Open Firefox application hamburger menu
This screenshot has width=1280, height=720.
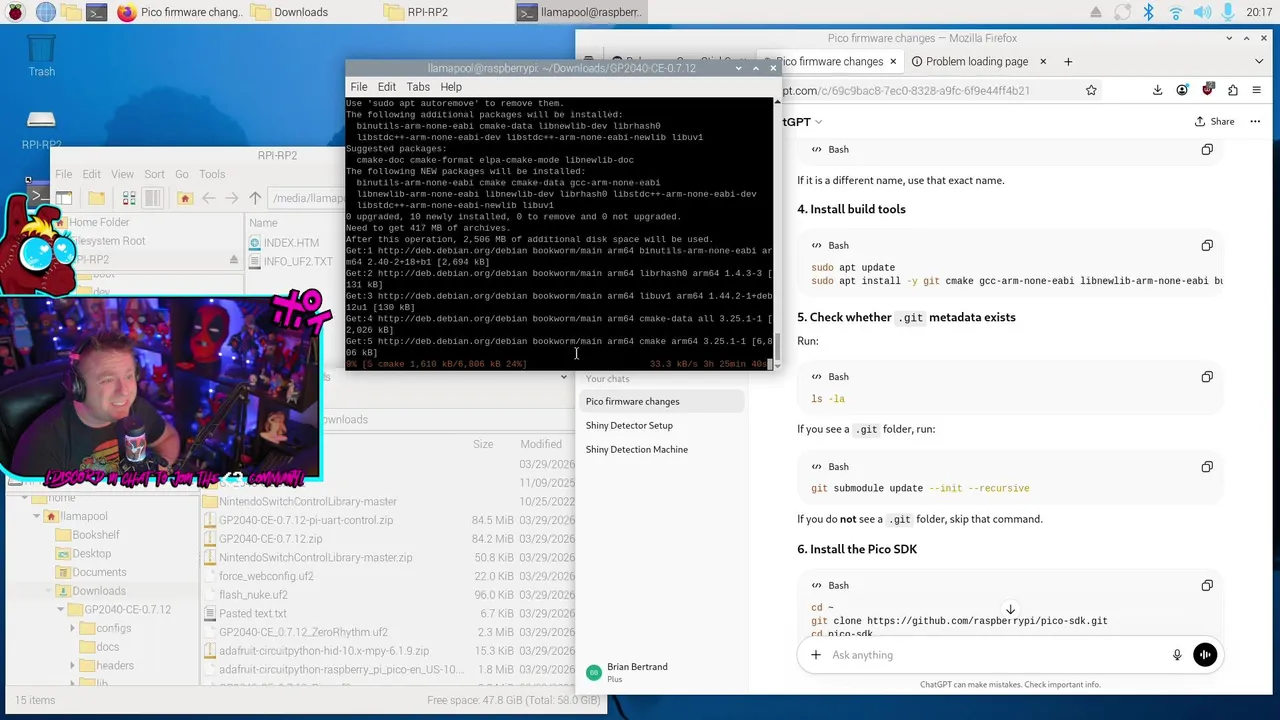1259,90
